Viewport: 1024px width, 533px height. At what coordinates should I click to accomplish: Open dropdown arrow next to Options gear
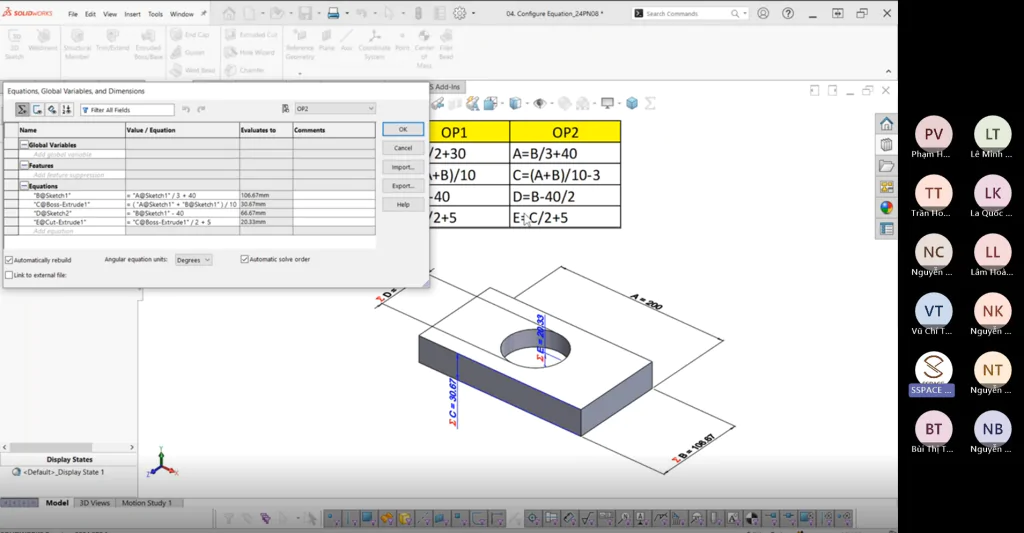click(x=473, y=14)
